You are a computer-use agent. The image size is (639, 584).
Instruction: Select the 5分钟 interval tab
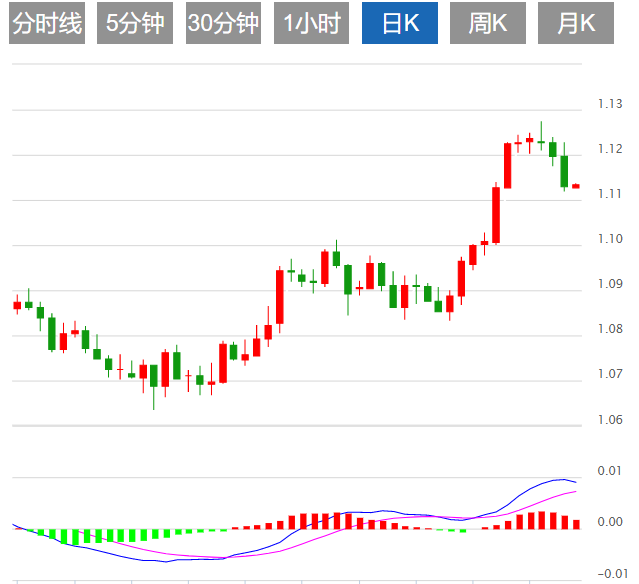pyautogui.click(x=135, y=23)
